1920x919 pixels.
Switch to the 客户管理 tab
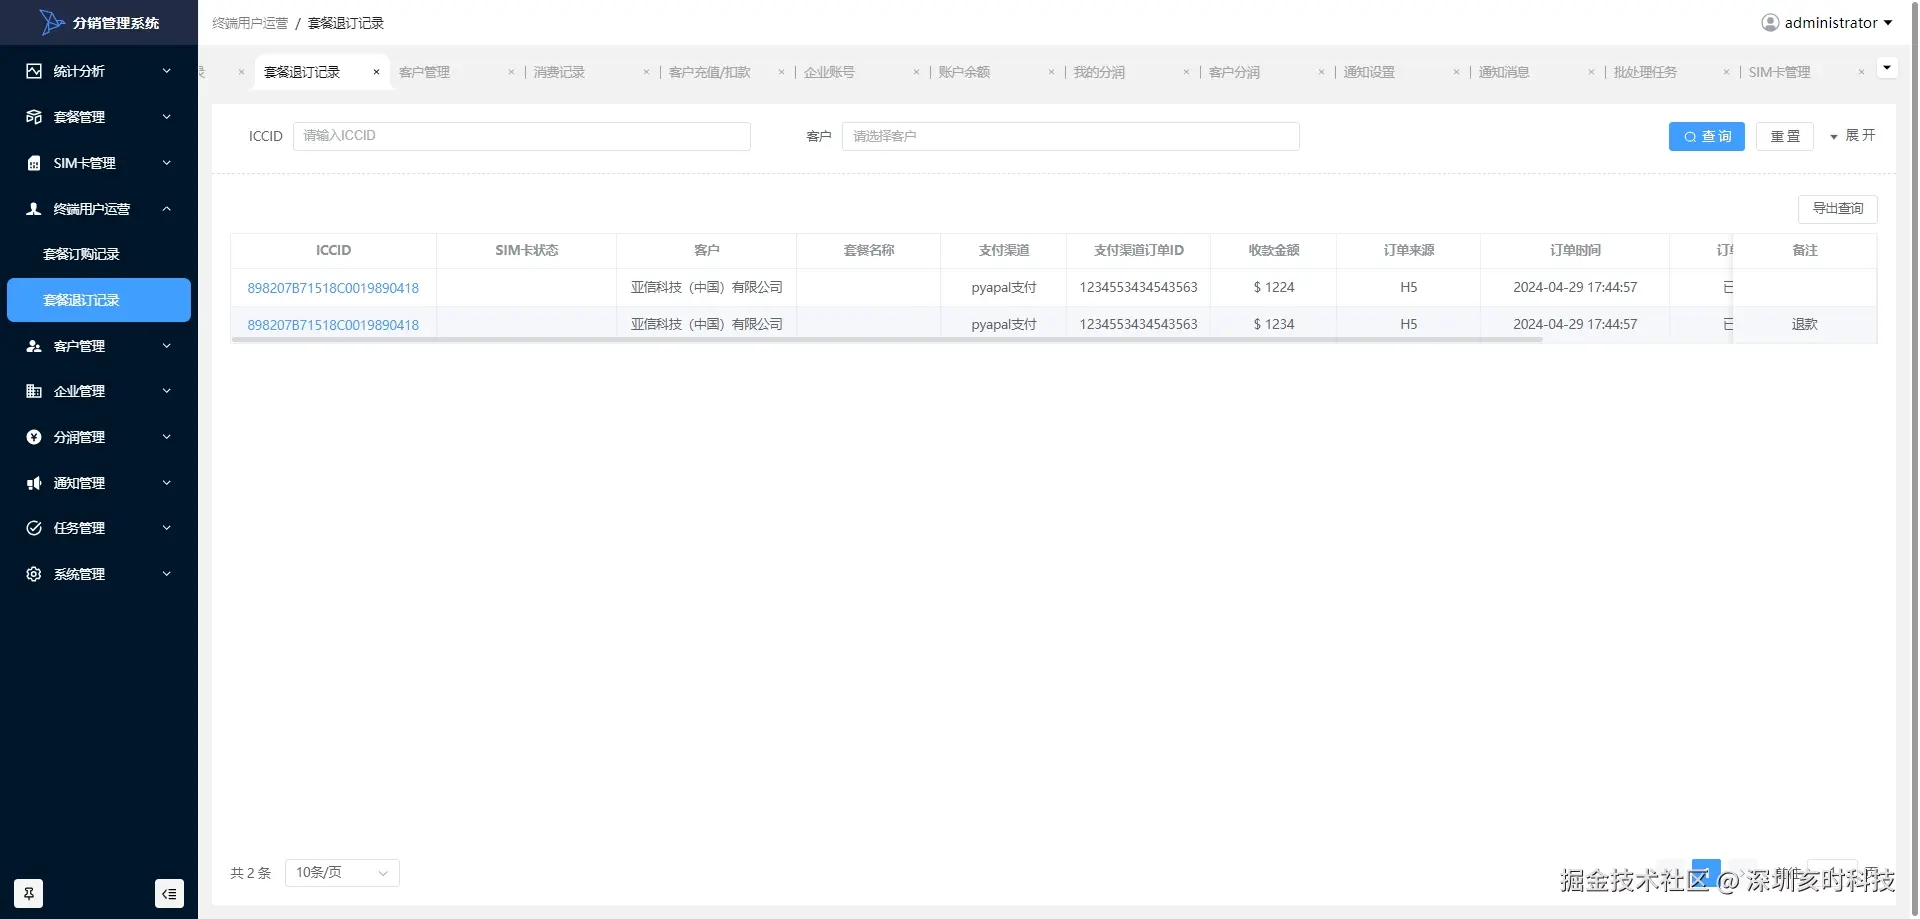click(x=424, y=72)
